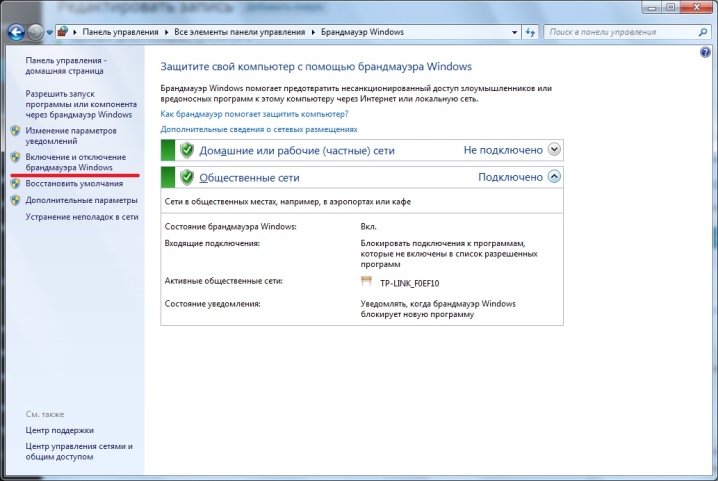Expand arrow after "Панель управления" breadcrumb
The width and height of the screenshot is (718, 481).
tap(166, 32)
